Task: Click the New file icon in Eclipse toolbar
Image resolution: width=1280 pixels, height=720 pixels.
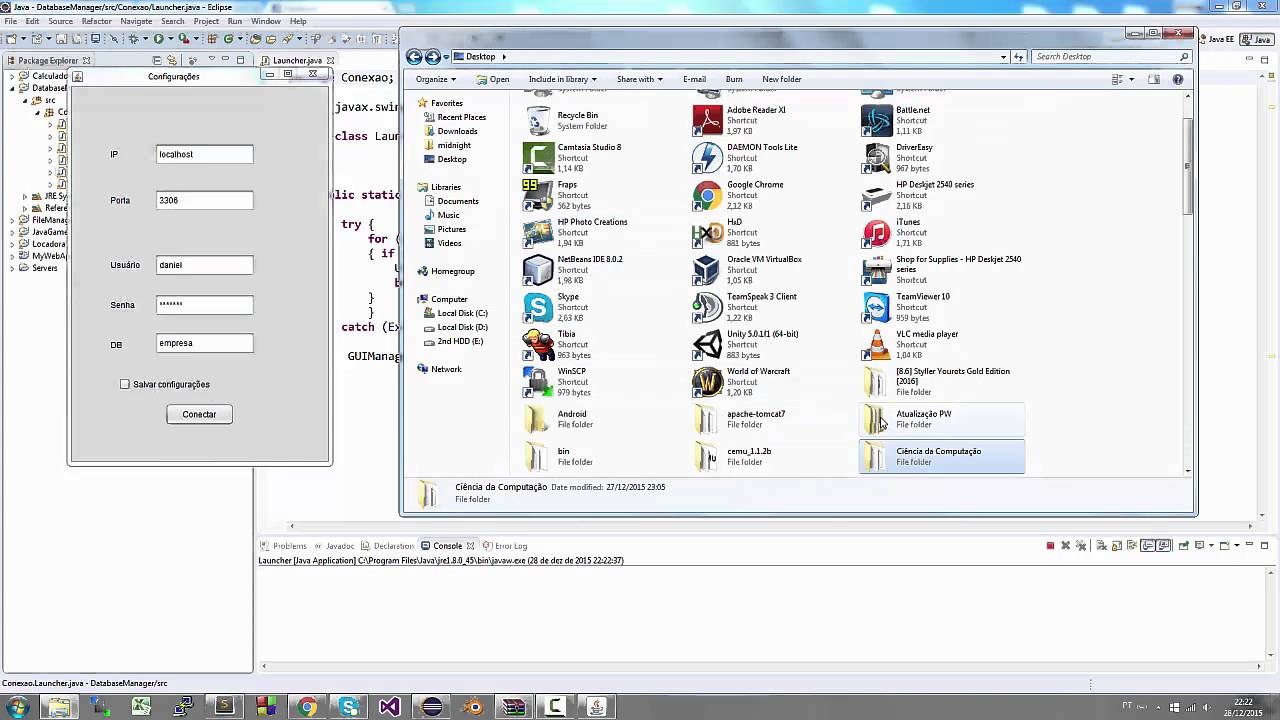Action: 11,39
